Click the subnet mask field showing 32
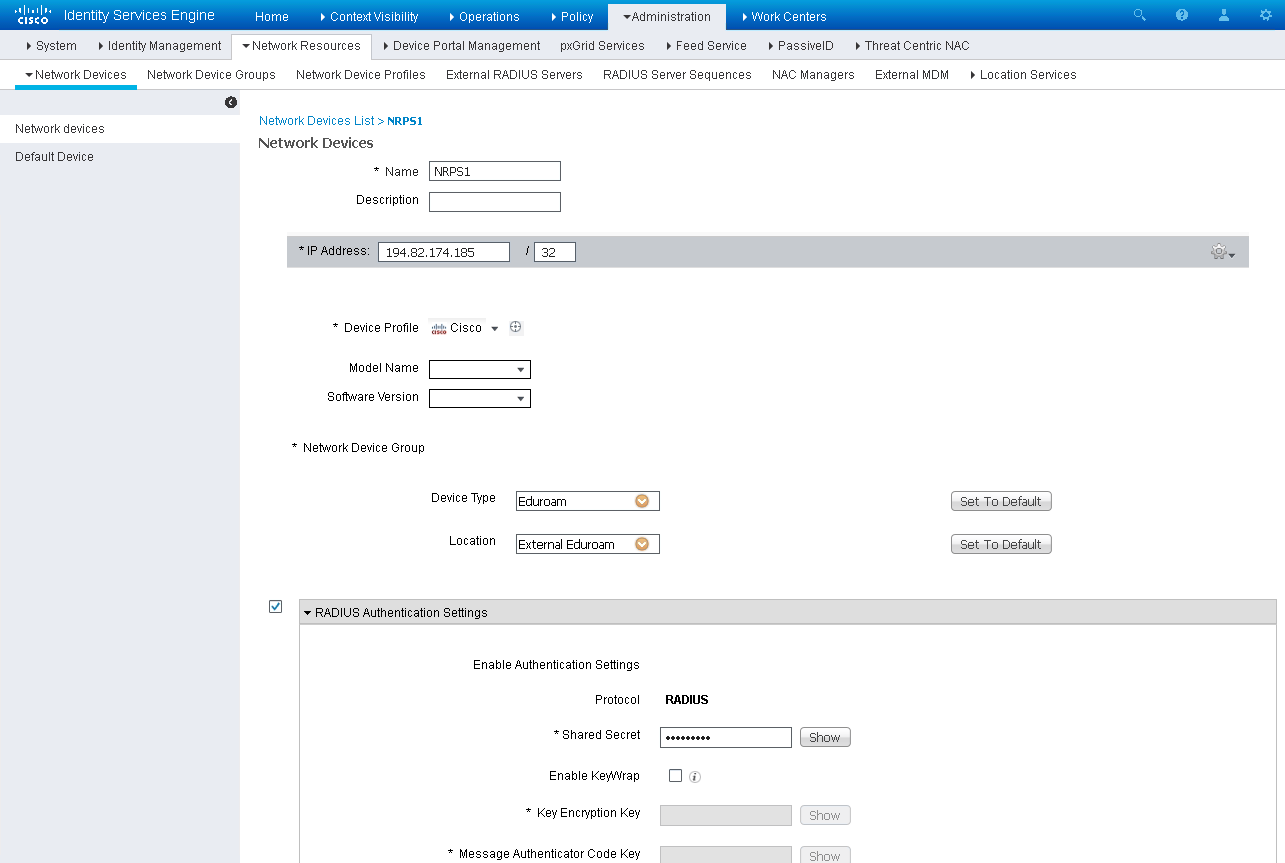 coord(555,252)
